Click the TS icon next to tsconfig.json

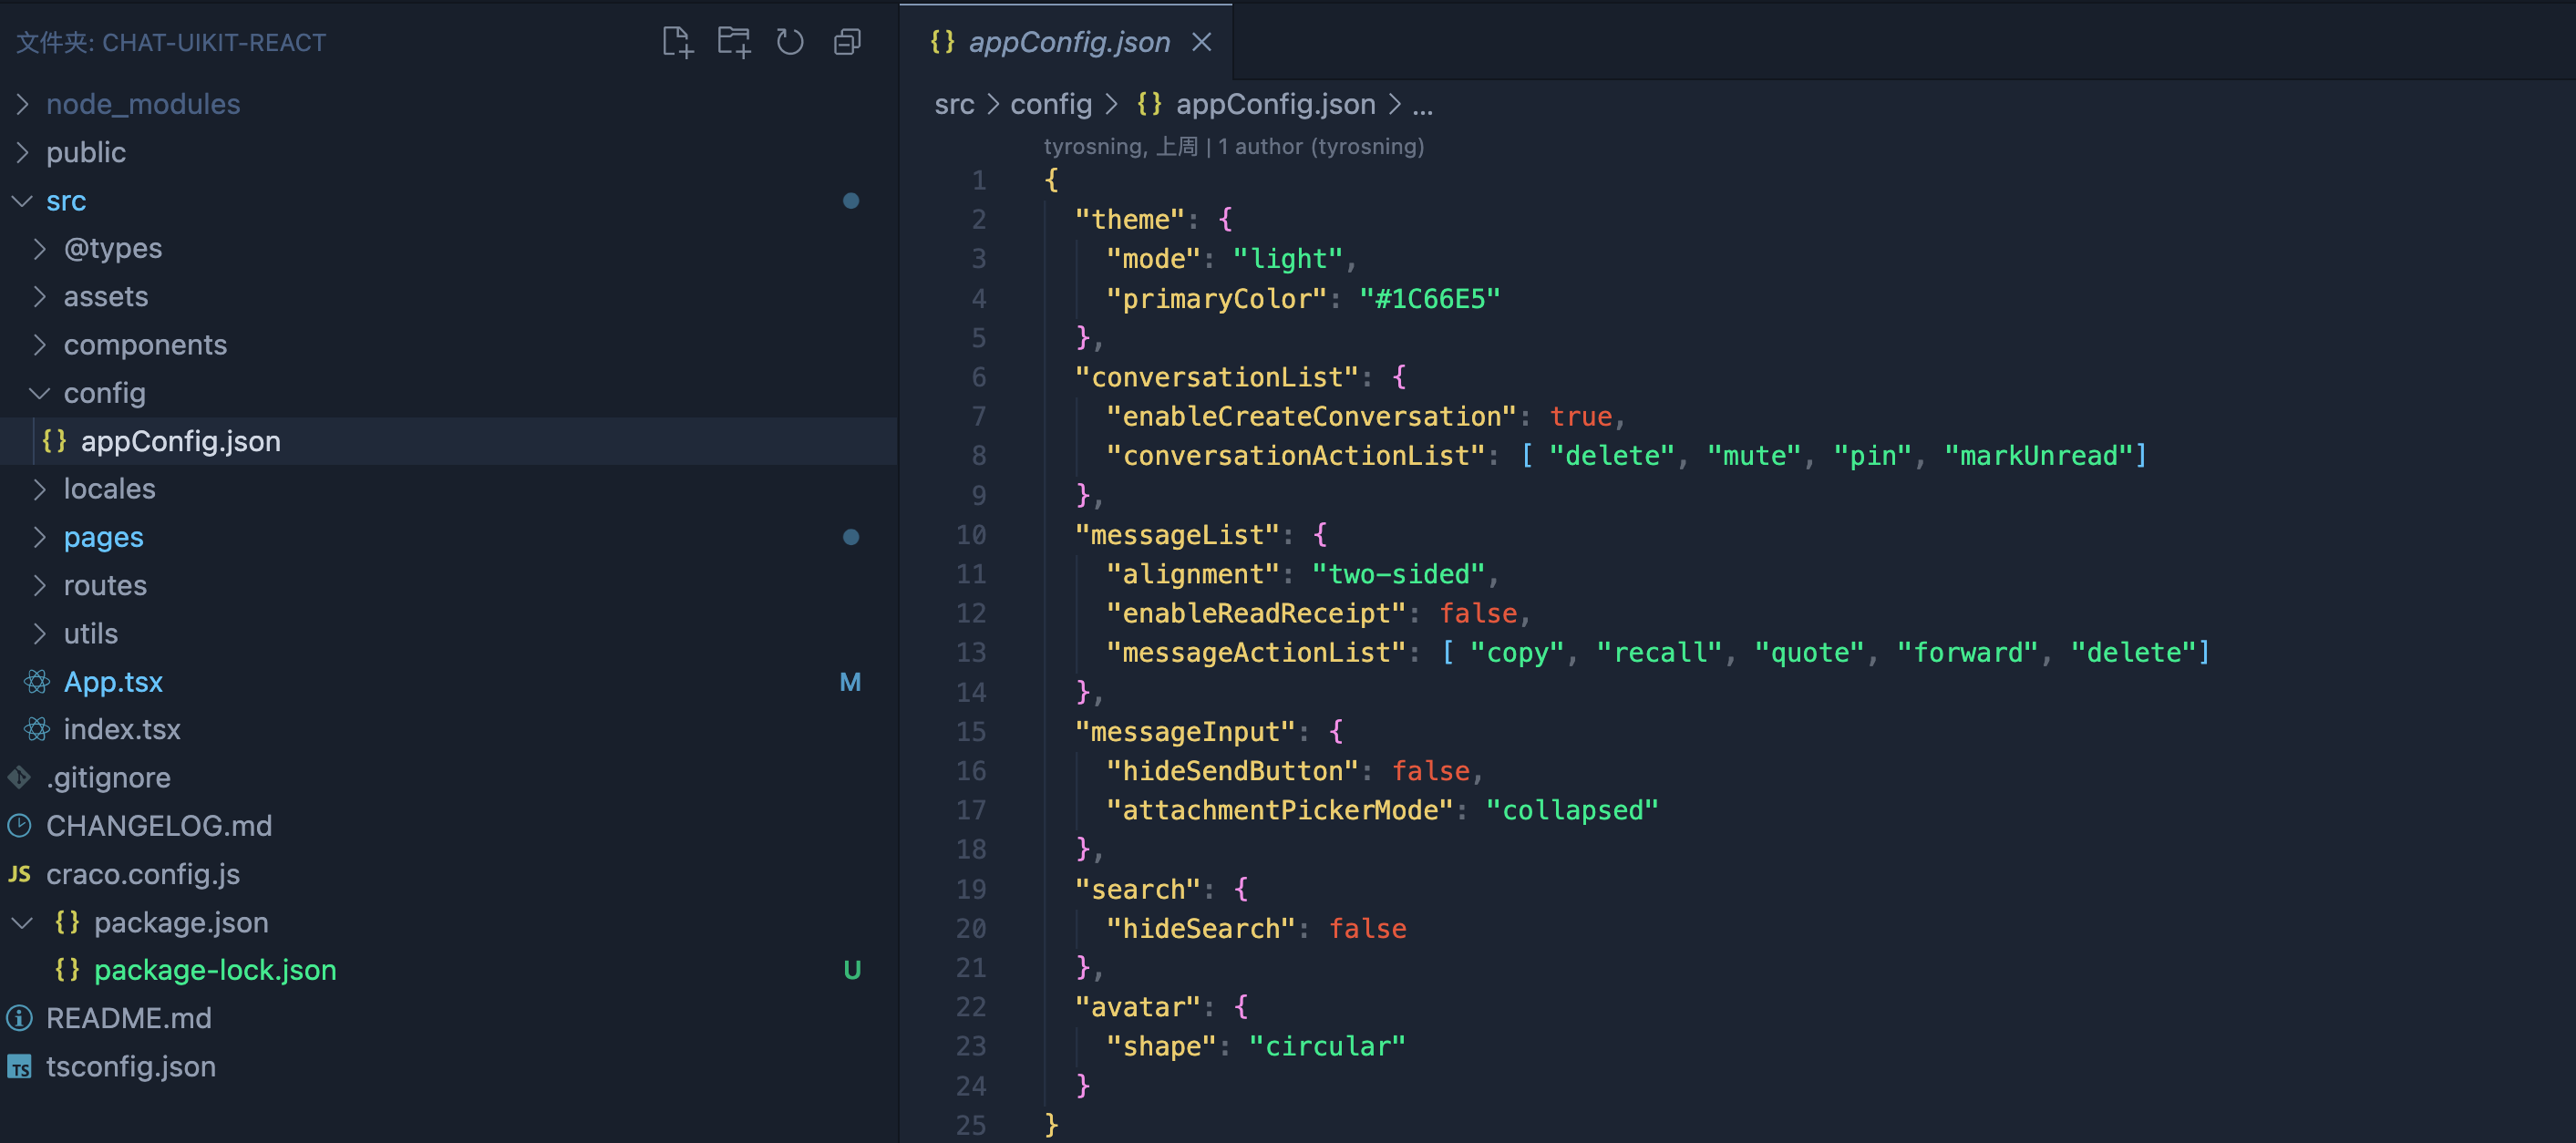(x=19, y=1067)
